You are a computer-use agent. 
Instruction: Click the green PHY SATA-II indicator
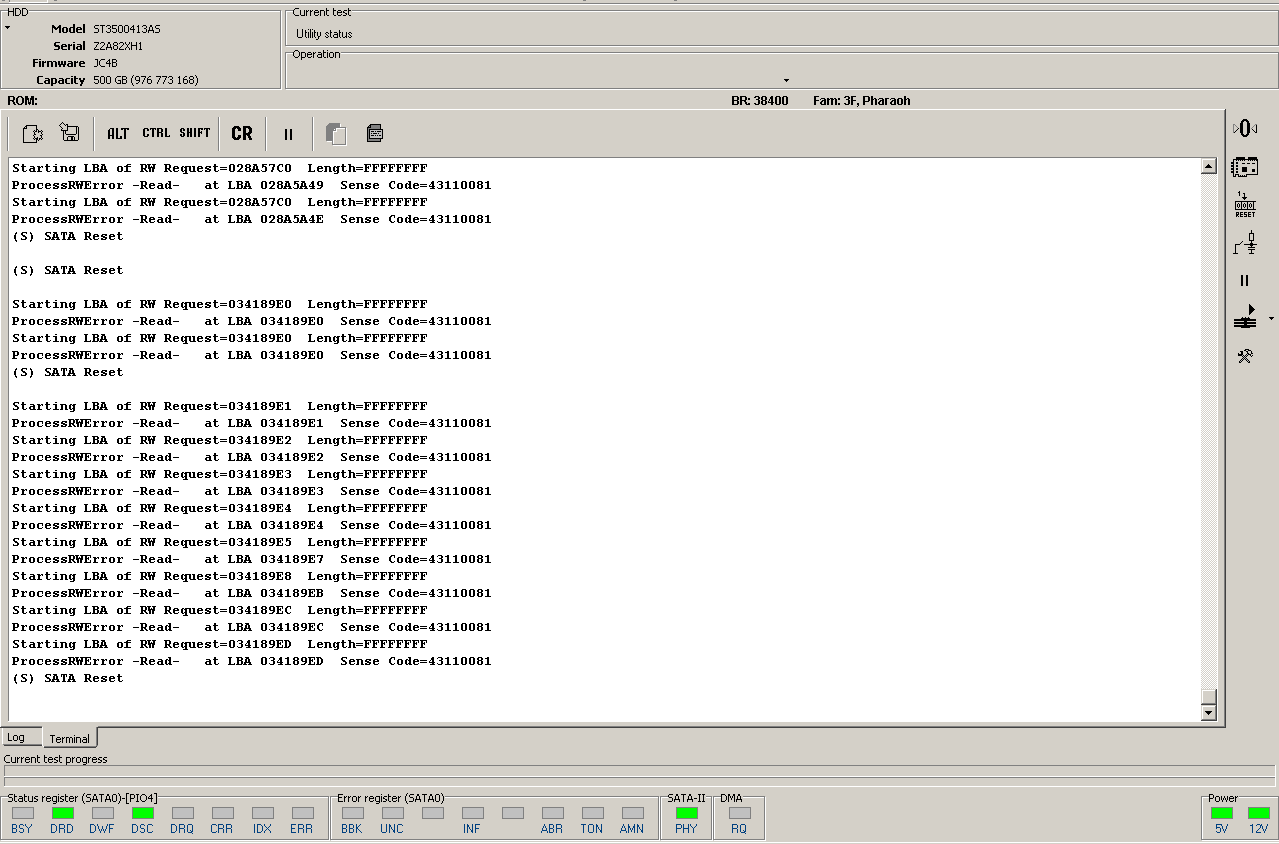[x=686, y=814]
